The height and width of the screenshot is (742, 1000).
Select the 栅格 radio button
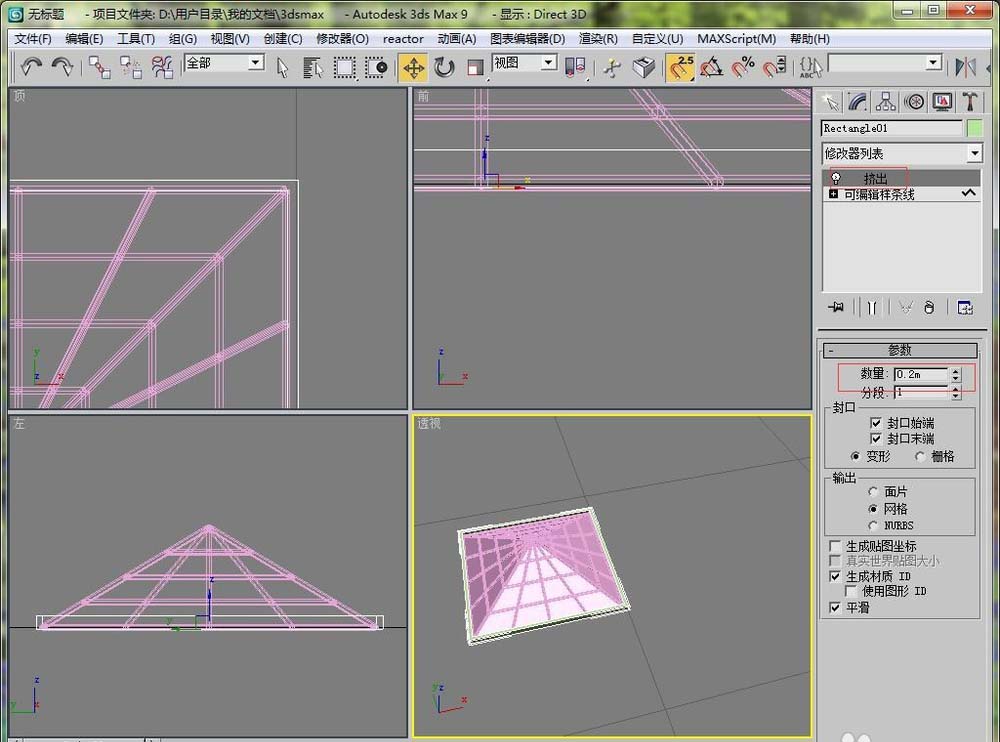pos(920,456)
